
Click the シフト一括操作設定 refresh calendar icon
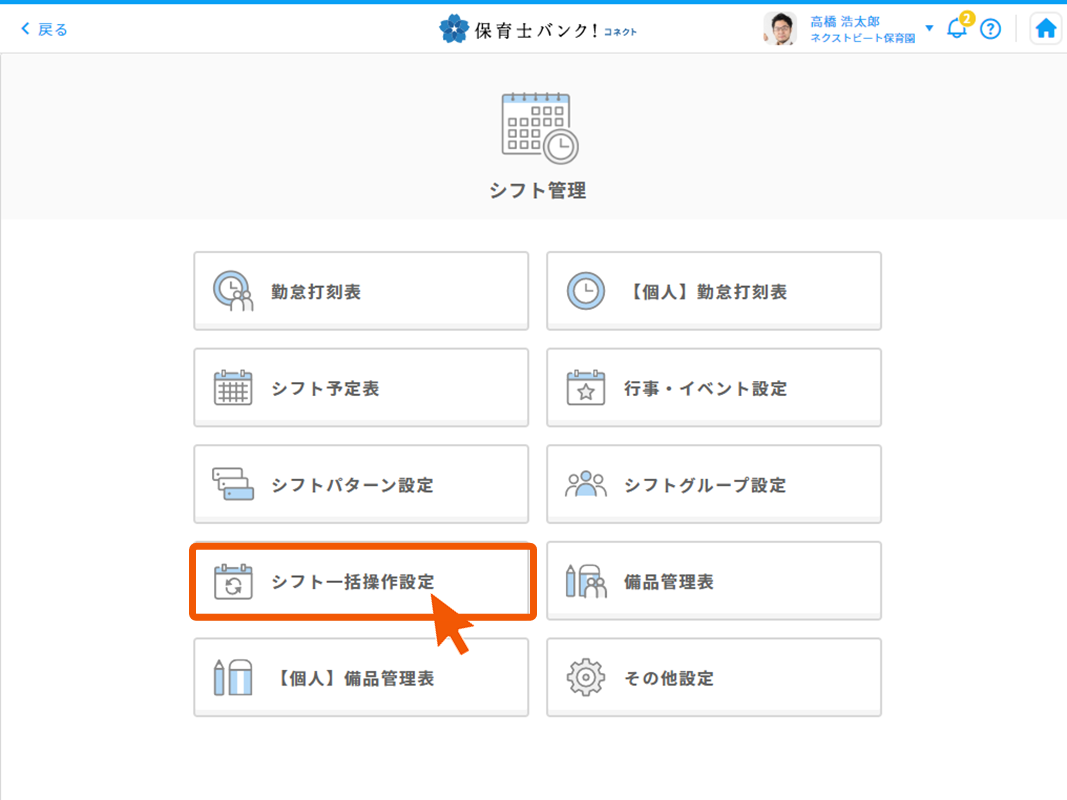point(233,582)
